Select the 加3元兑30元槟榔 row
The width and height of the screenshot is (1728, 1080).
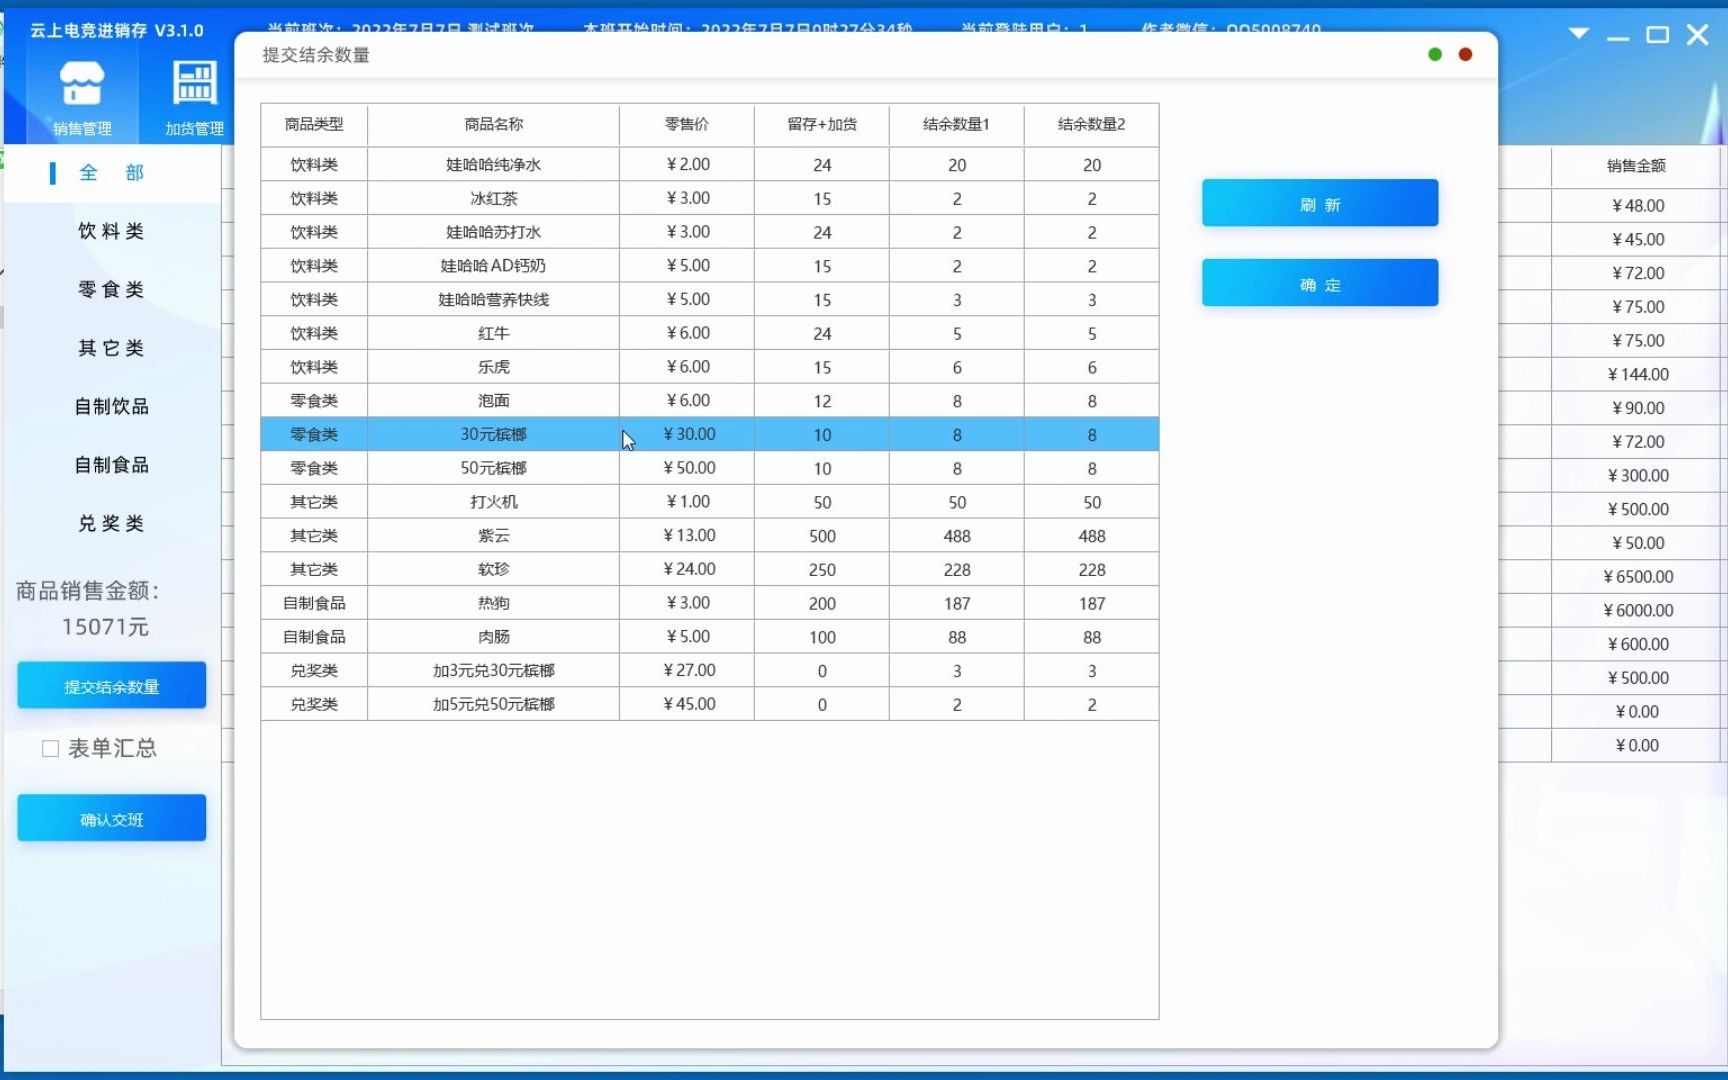click(x=710, y=671)
